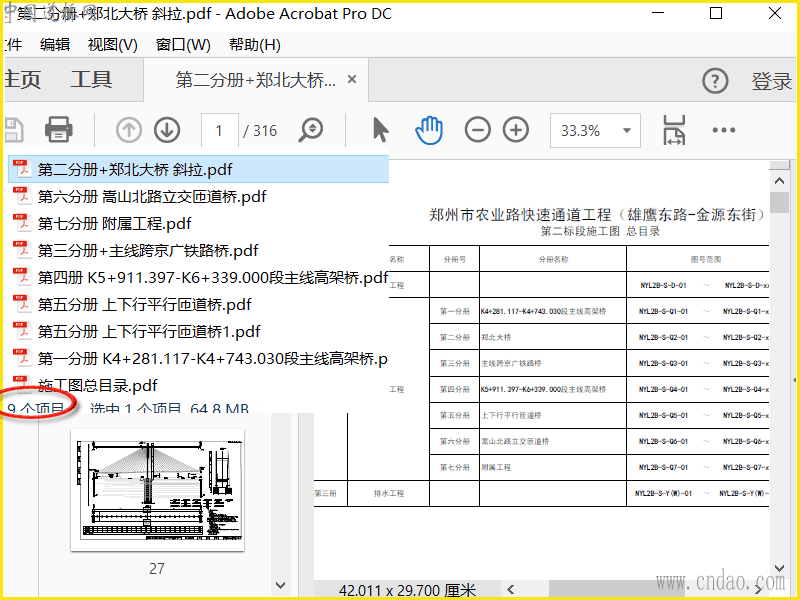Open the 窗口(W) menu
Viewport: 800px width, 600px height.
tap(183, 45)
